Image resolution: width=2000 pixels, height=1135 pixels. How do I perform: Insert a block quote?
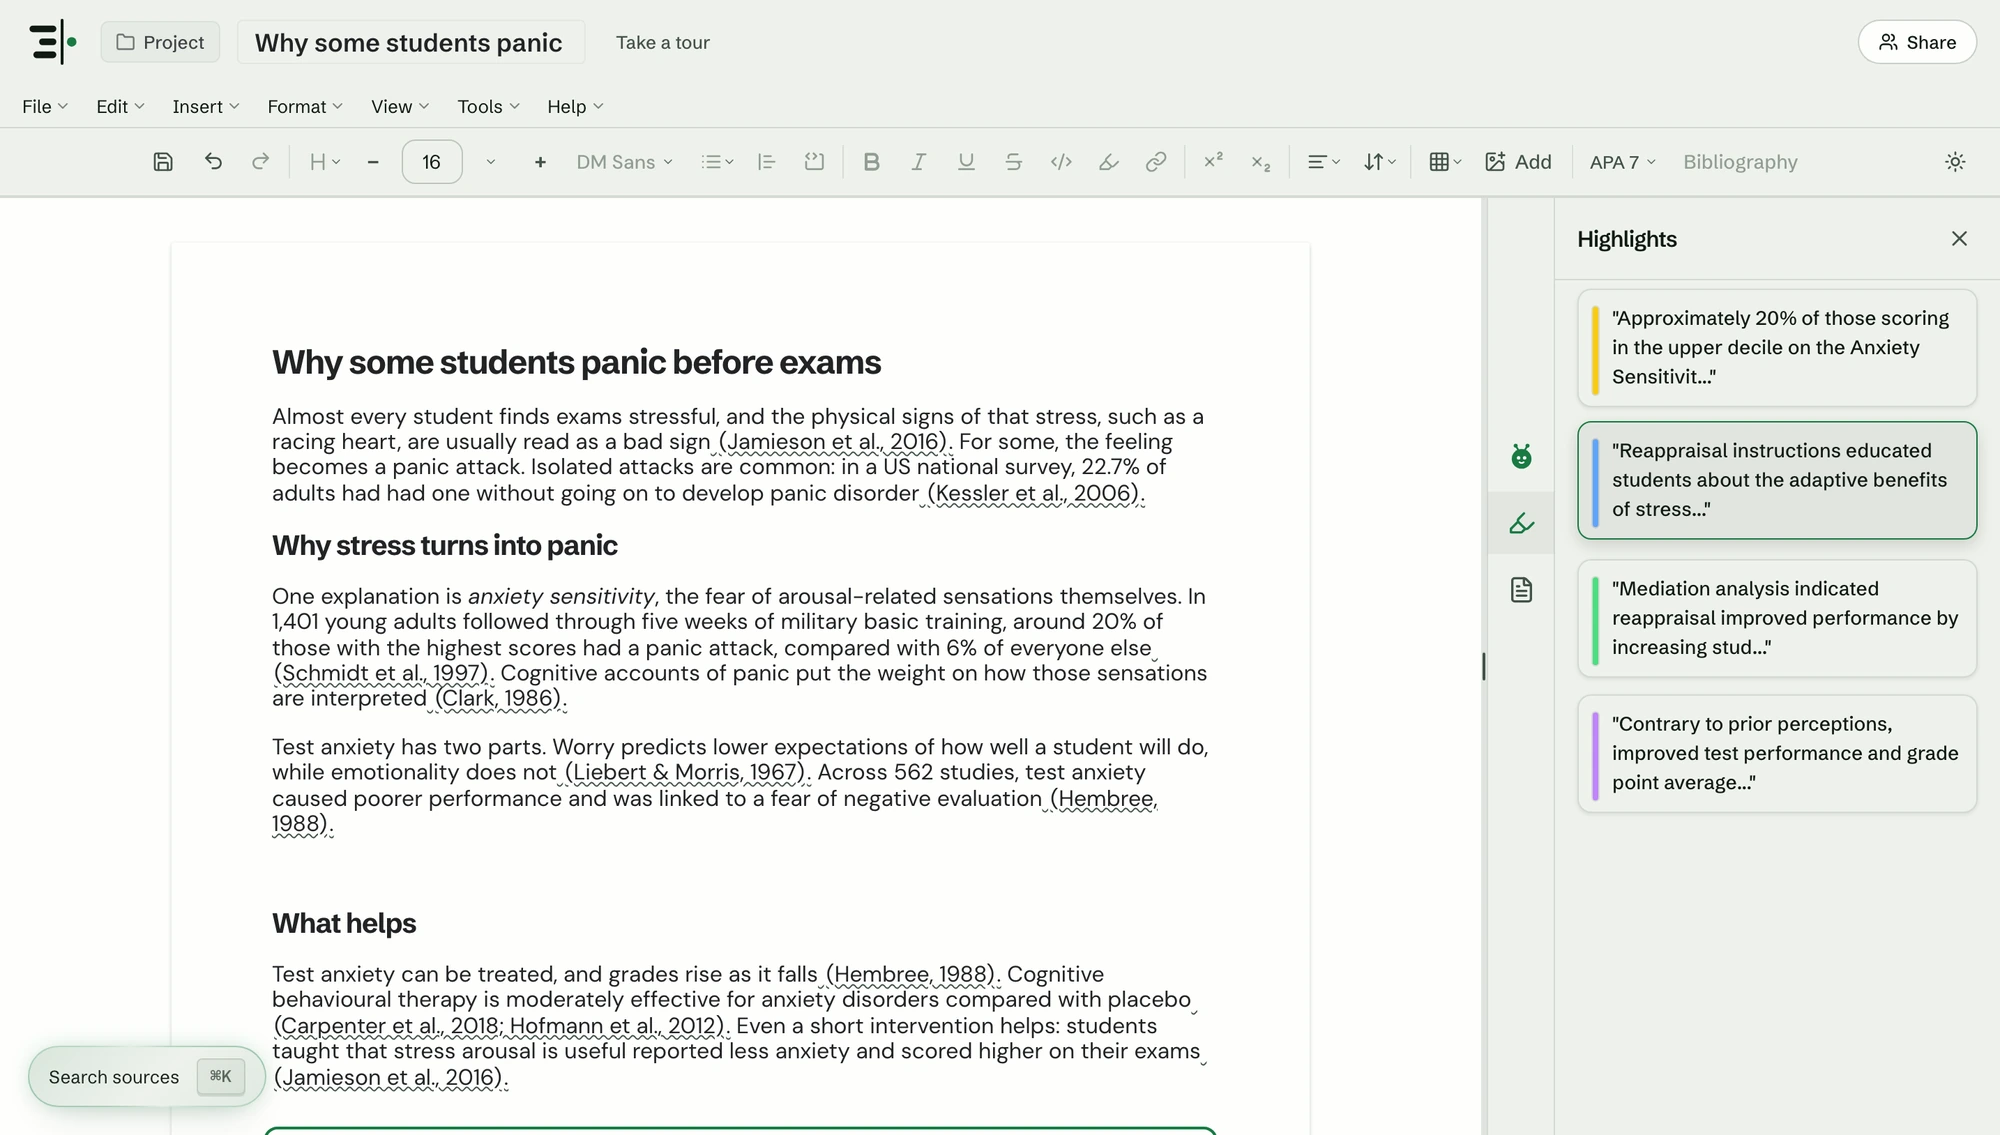tap(766, 162)
